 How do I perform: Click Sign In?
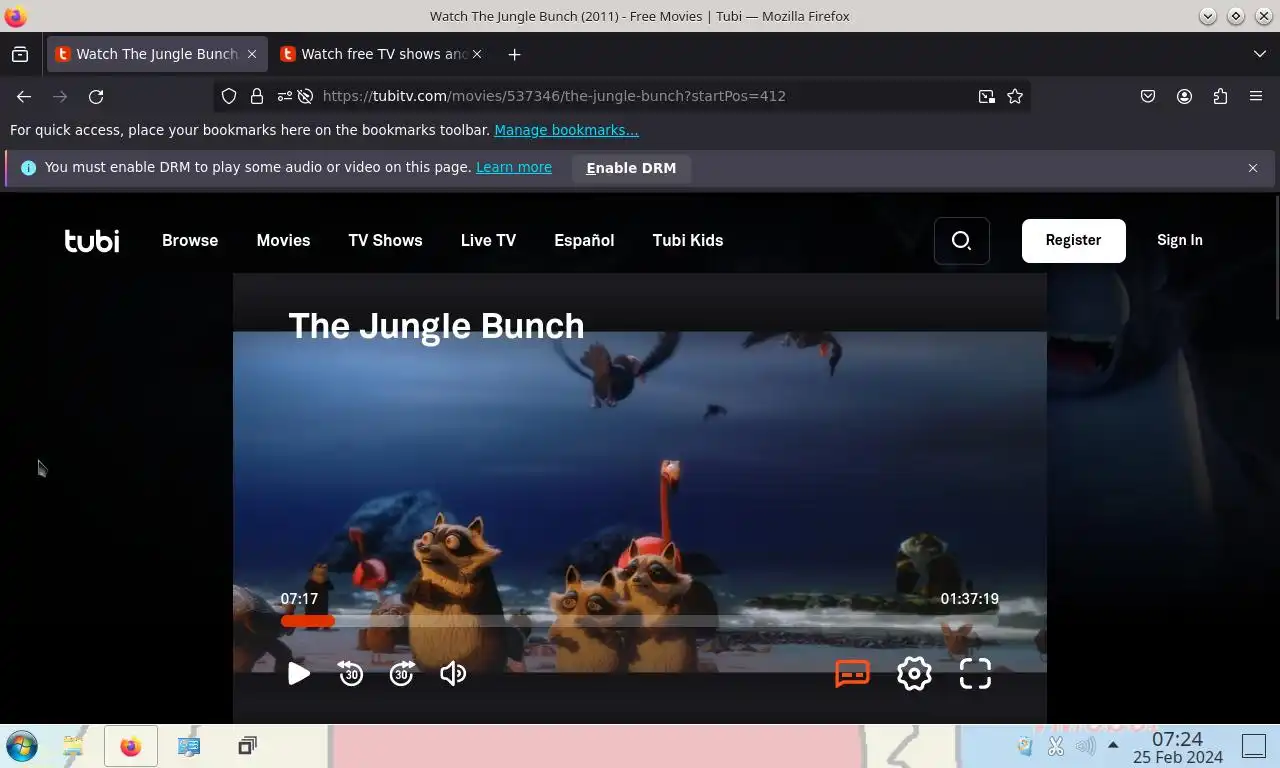[1180, 241]
